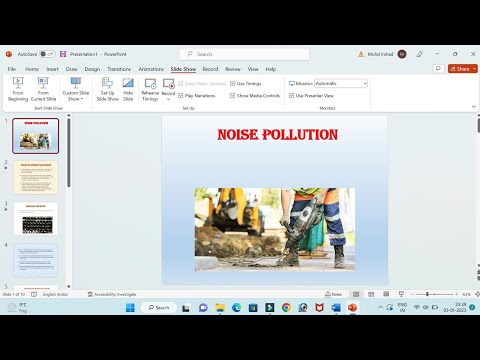Click the zoom in plus button

coord(456,294)
